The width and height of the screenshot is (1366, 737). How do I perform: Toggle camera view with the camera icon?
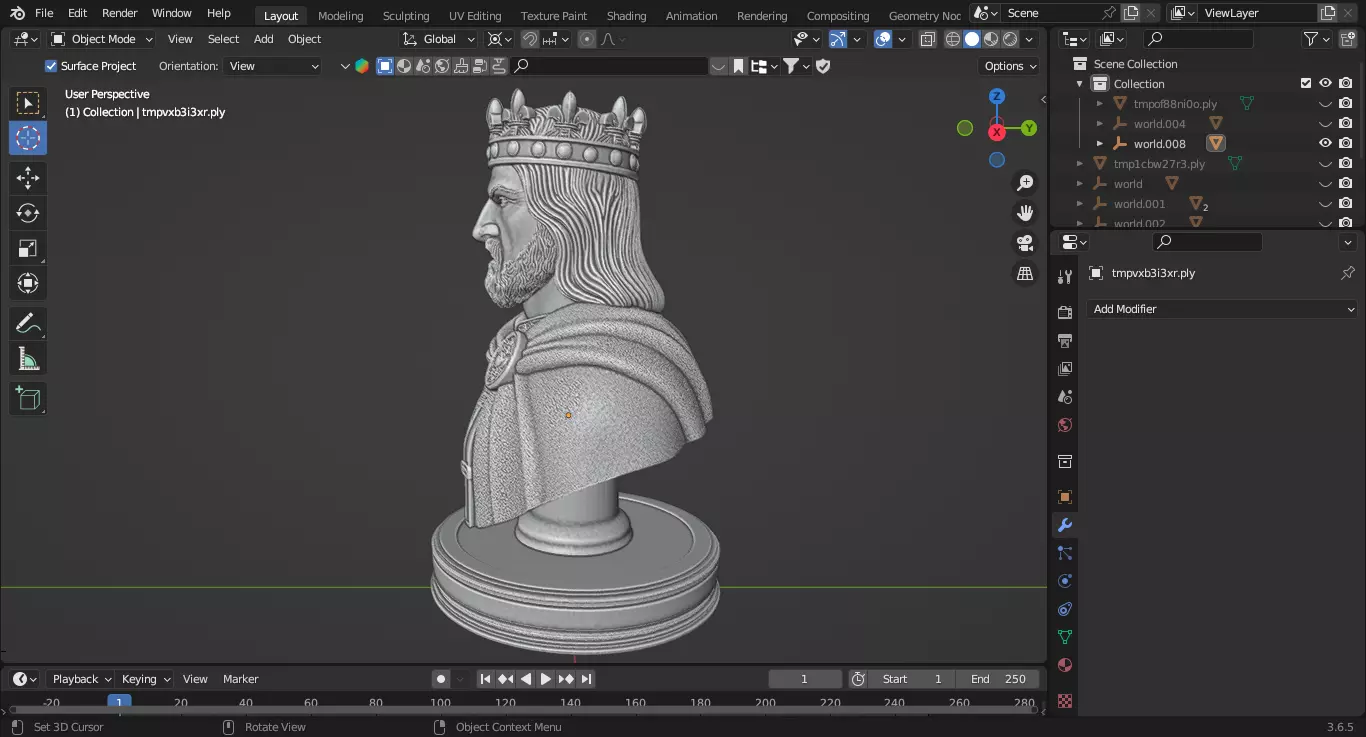[x=1025, y=243]
